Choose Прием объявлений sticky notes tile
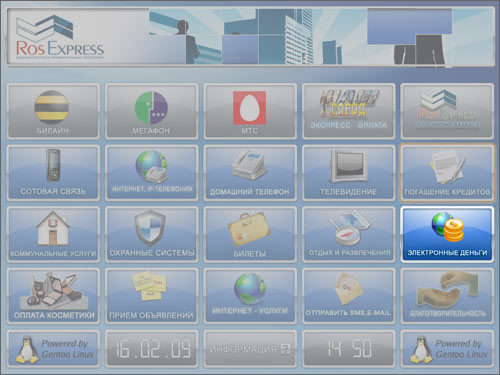The height and width of the screenshot is (375, 500). point(152,296)
